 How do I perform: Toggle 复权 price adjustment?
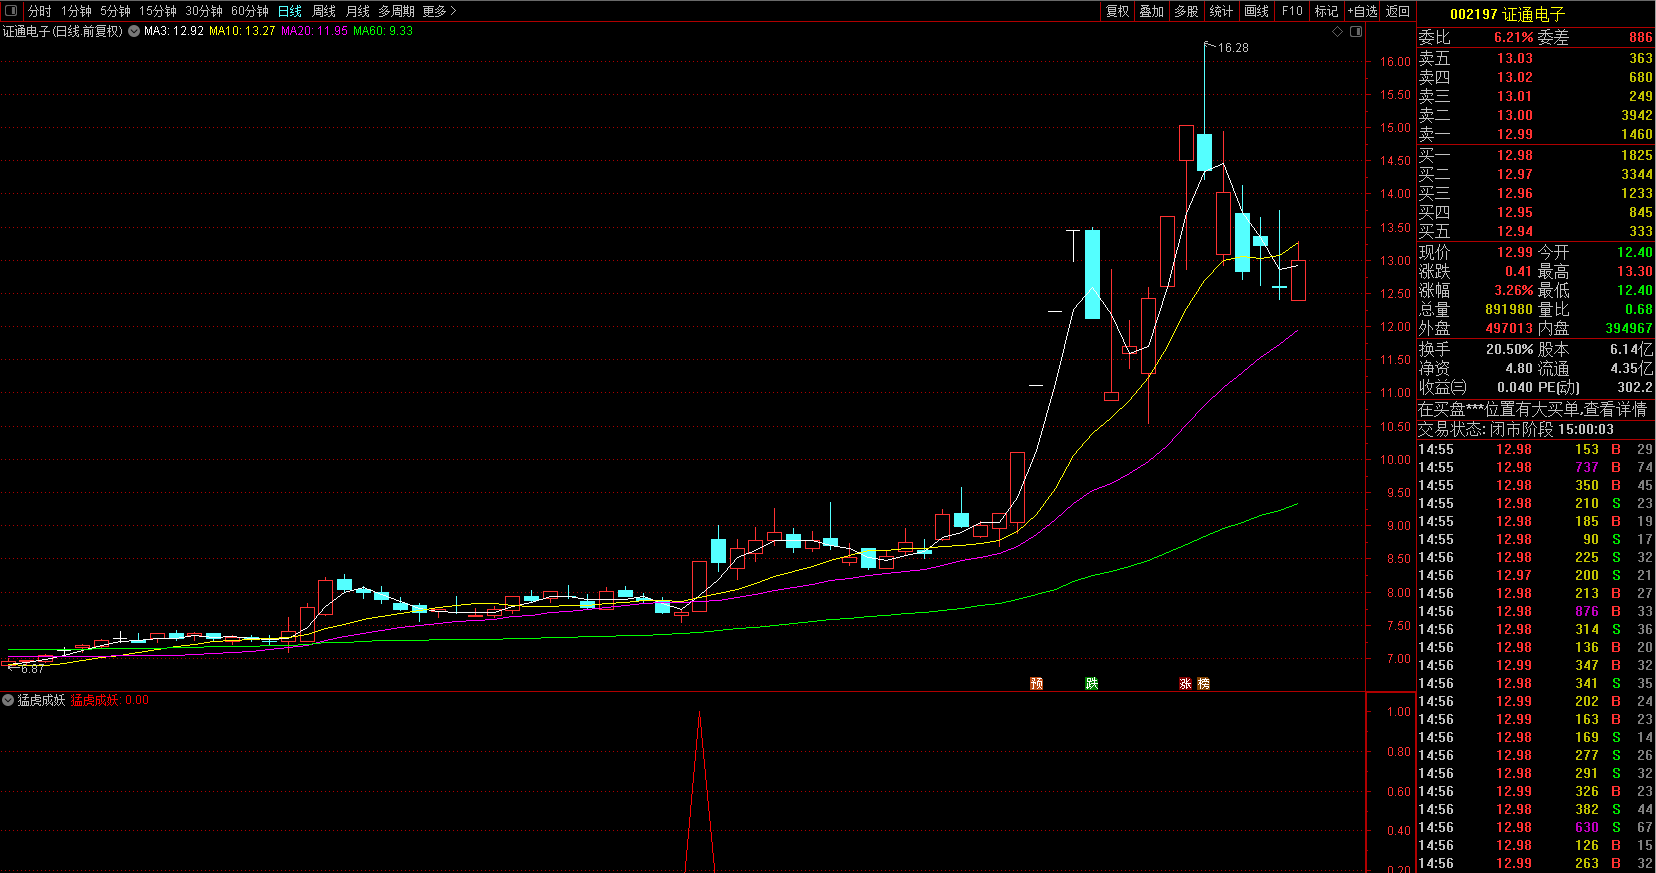pos(1117,11)
